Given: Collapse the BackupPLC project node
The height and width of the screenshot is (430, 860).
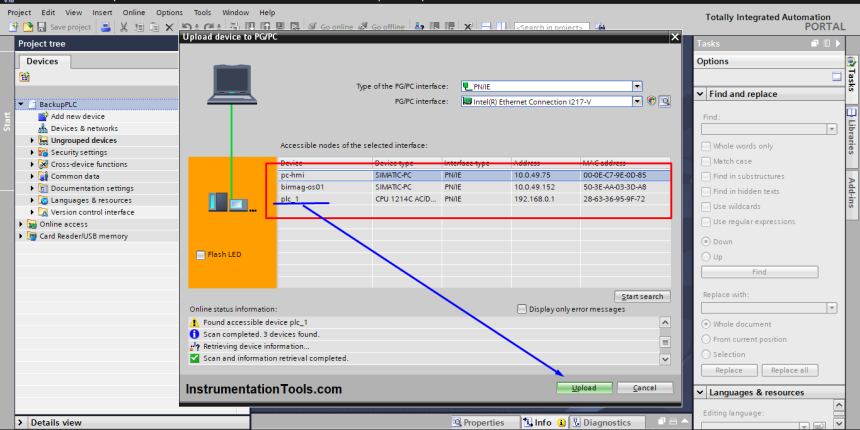Looking at the screenshot, I should (21, 104).
